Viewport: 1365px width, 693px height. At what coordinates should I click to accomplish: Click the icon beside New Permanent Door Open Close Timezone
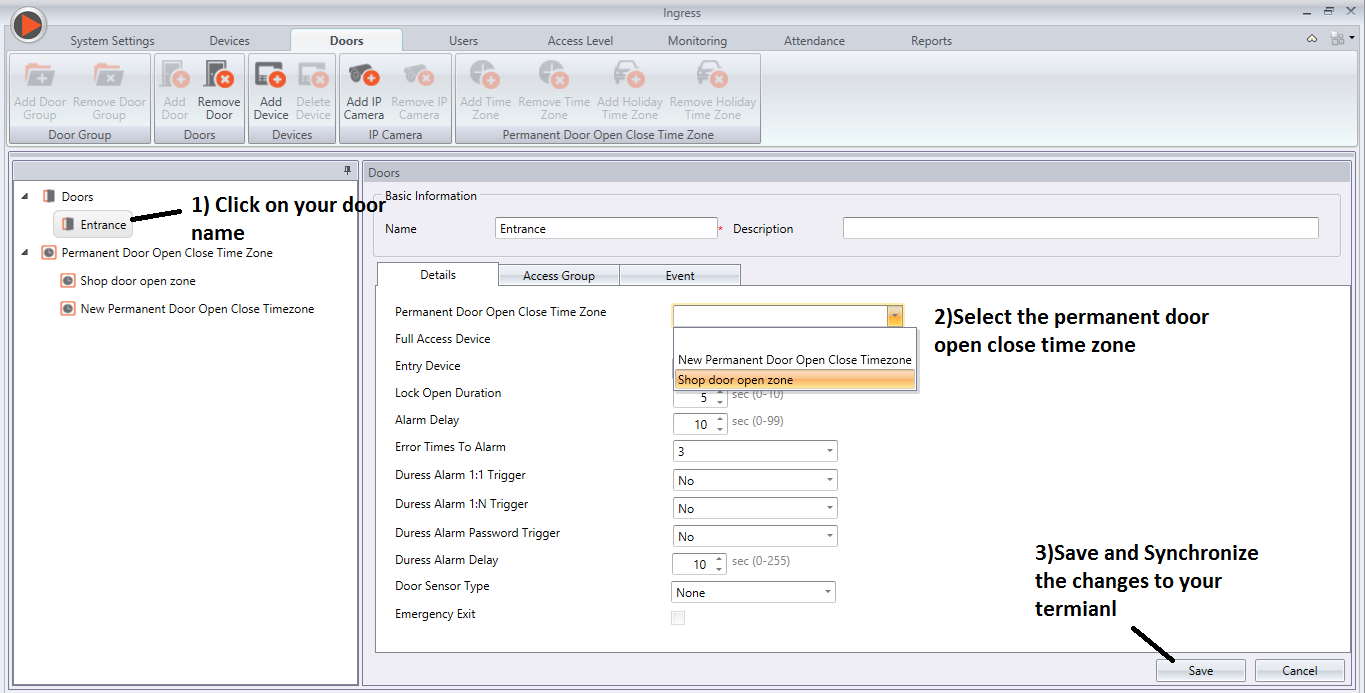(x=68, y=309)
